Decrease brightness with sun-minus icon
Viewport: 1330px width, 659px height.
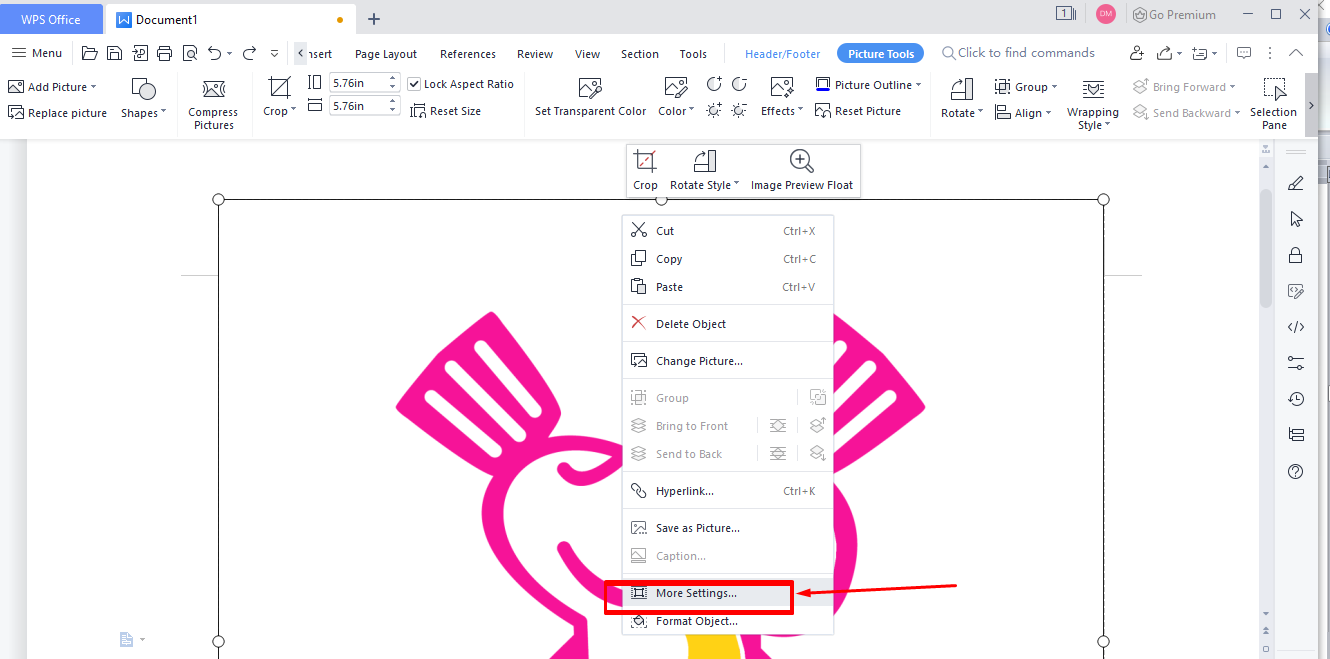coord(739,110)
